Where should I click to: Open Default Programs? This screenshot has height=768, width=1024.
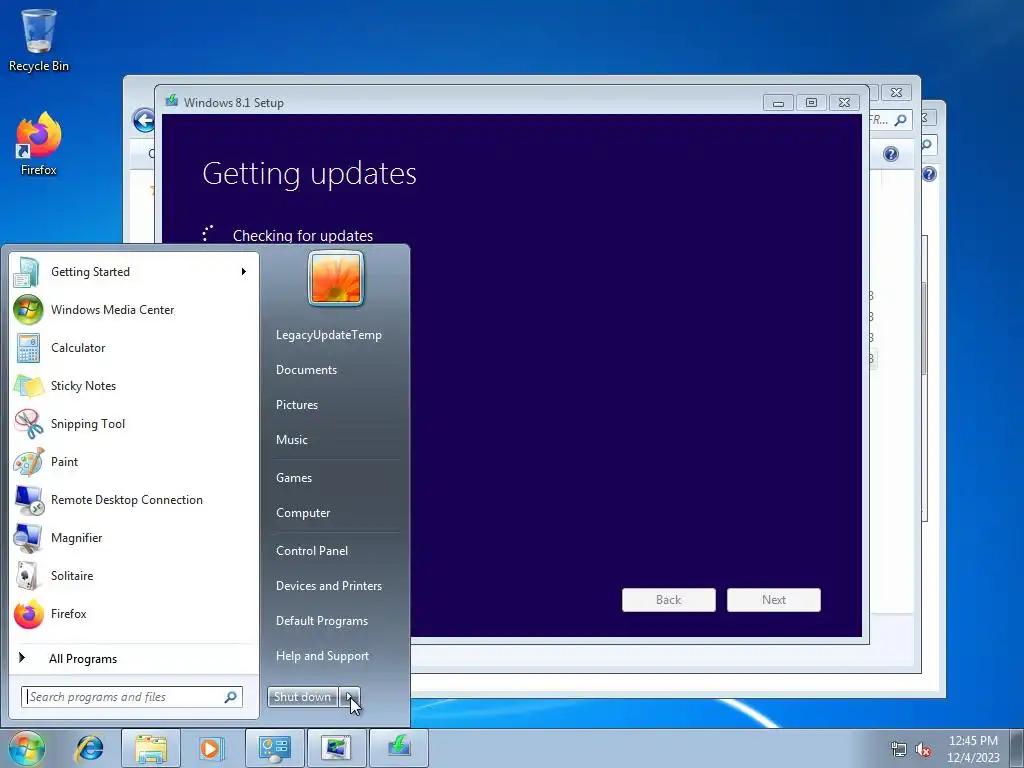pos(322,621)
